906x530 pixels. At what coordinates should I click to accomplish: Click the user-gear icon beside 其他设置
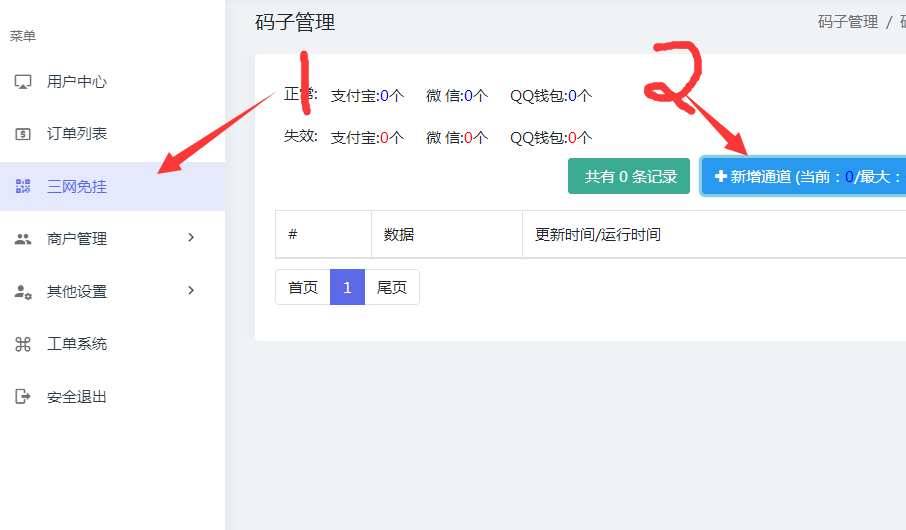[x=23, y=292]
